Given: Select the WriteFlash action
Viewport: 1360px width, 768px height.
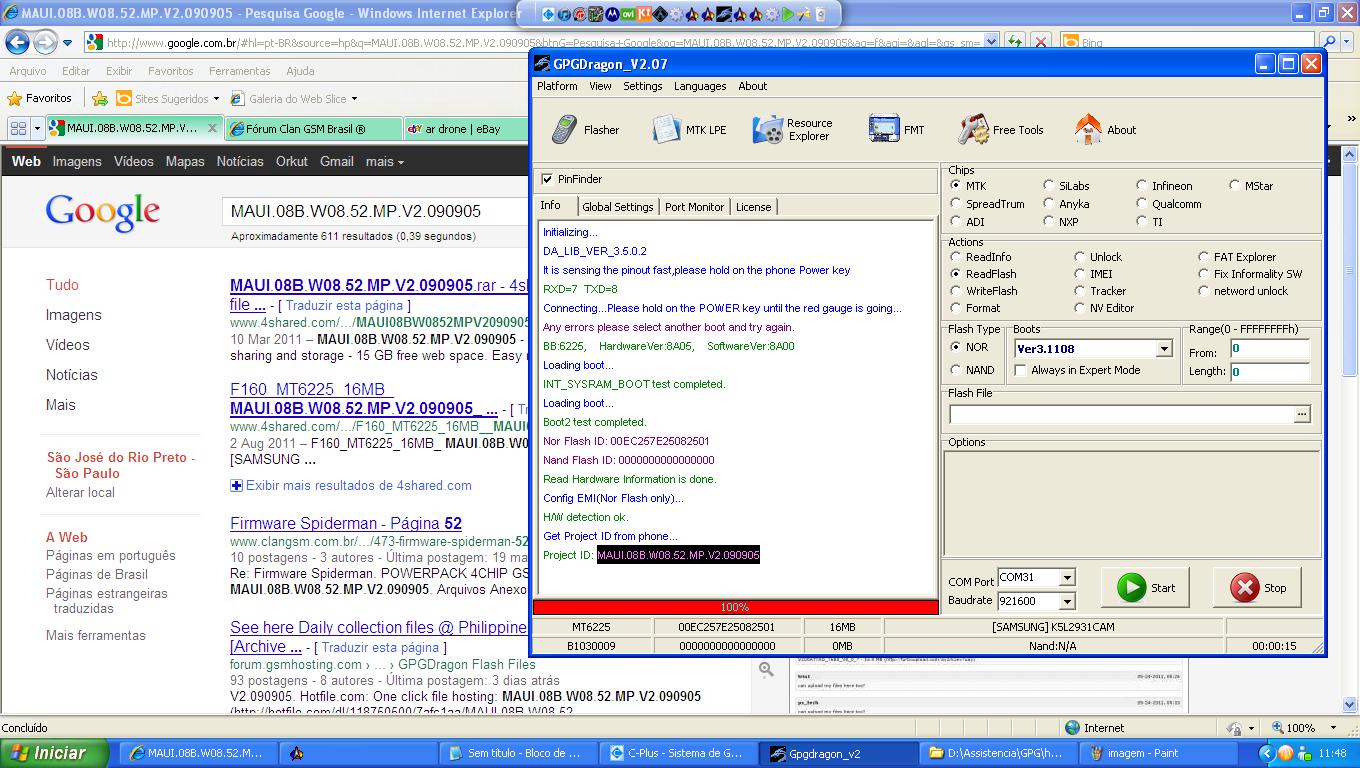Looking at the screenshot, I should [955, 291].
